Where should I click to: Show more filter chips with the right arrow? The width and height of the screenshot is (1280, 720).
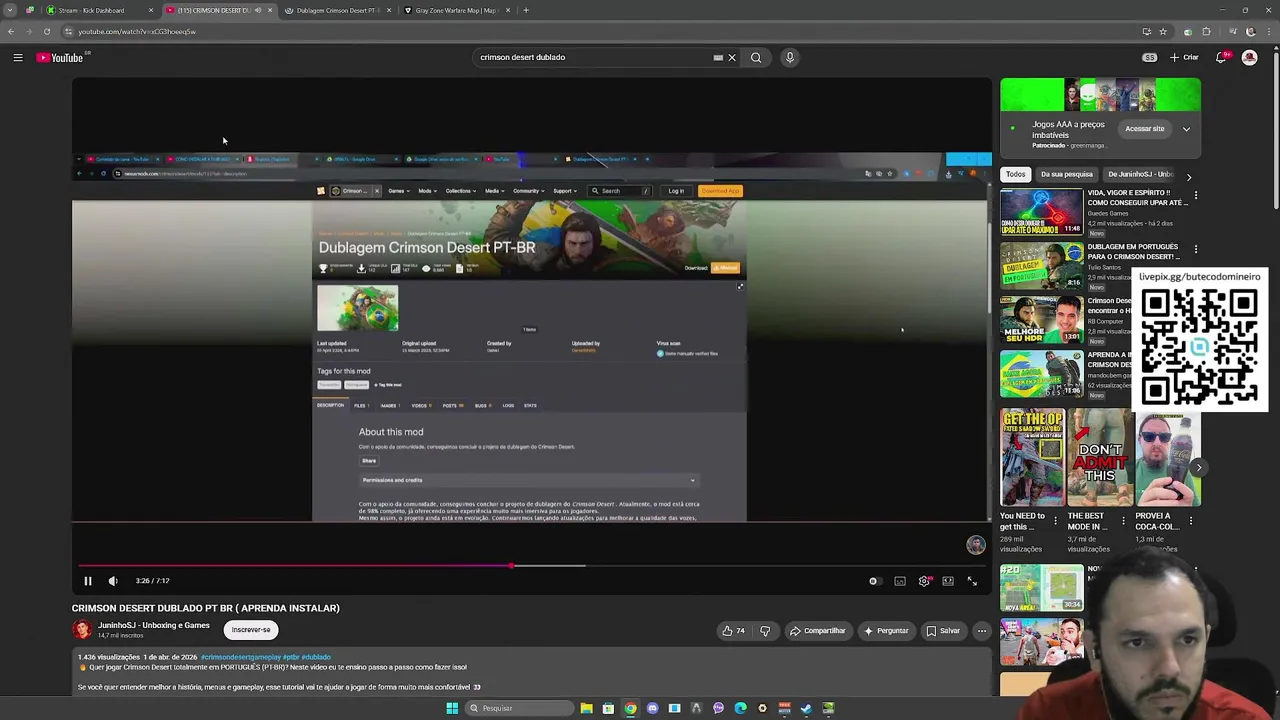click(1189, 177)
